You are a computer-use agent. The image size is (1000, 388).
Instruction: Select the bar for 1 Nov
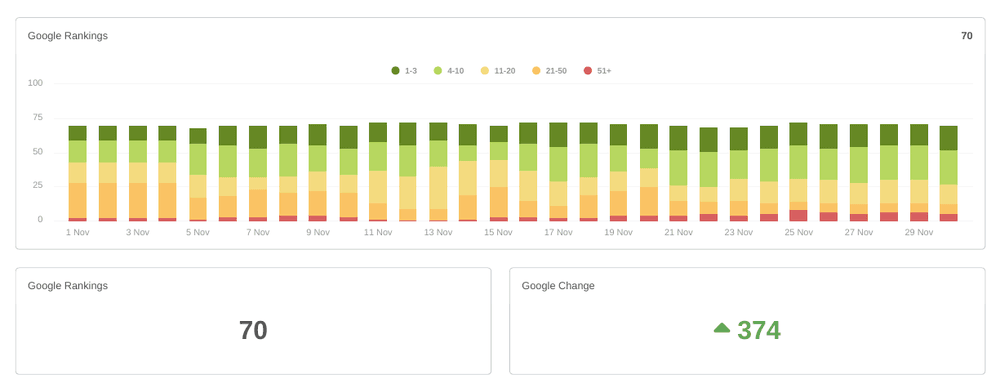[77, 174]
